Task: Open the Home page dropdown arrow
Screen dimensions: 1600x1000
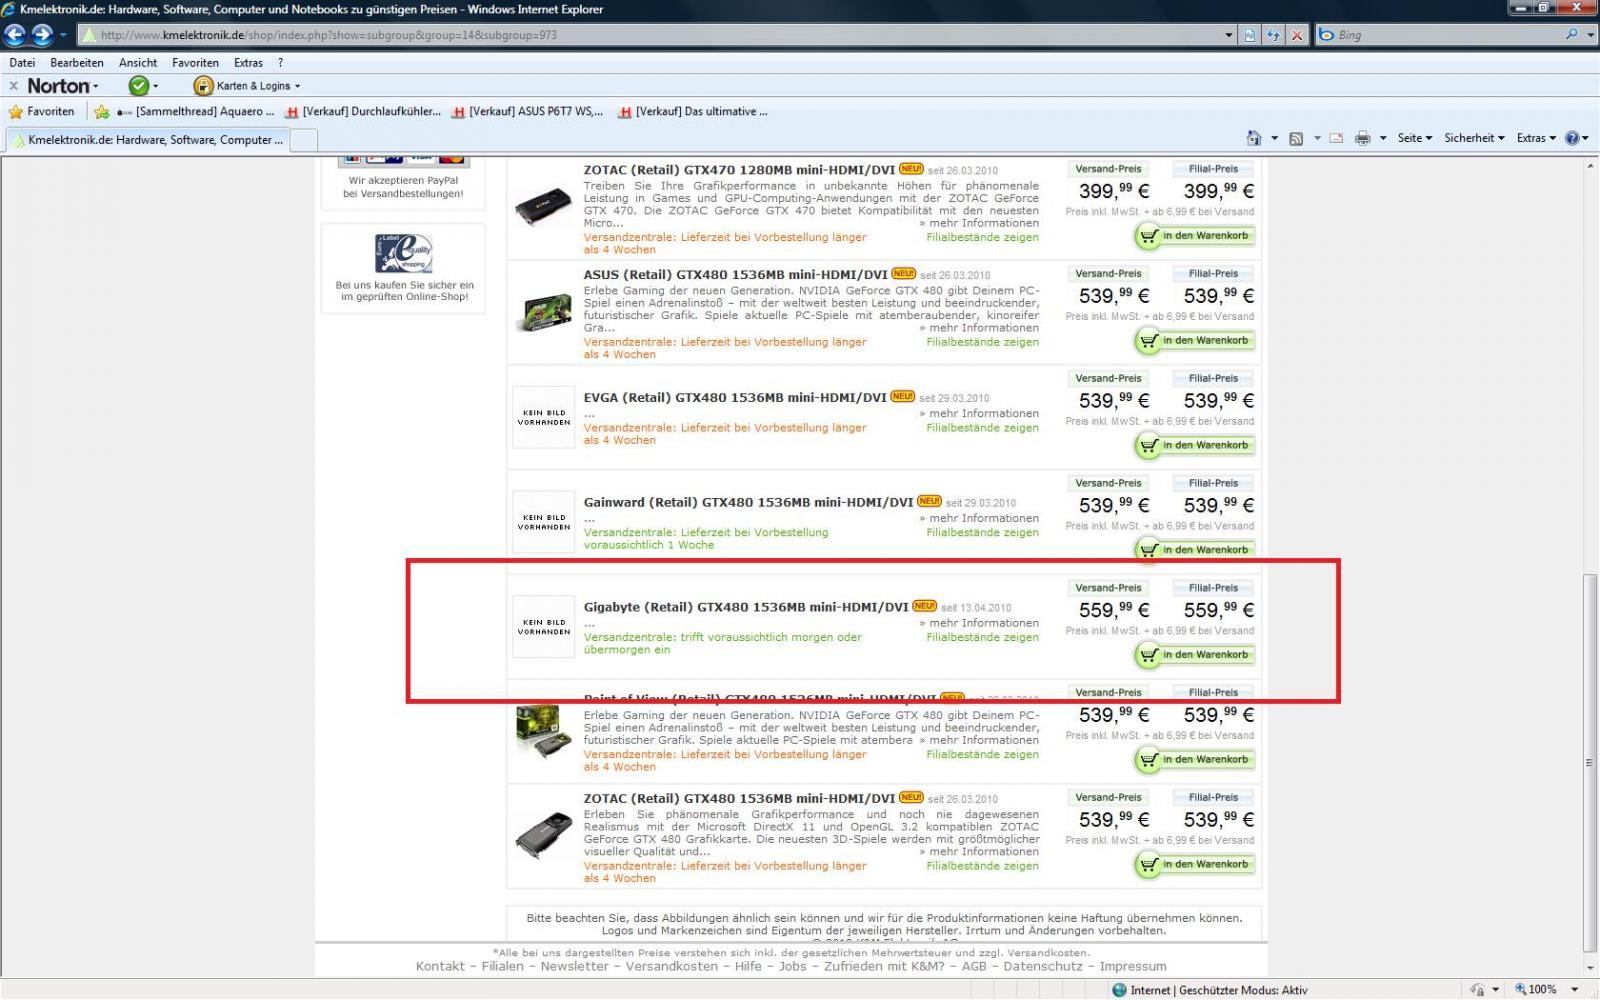Action: [x=1274, y=138]
